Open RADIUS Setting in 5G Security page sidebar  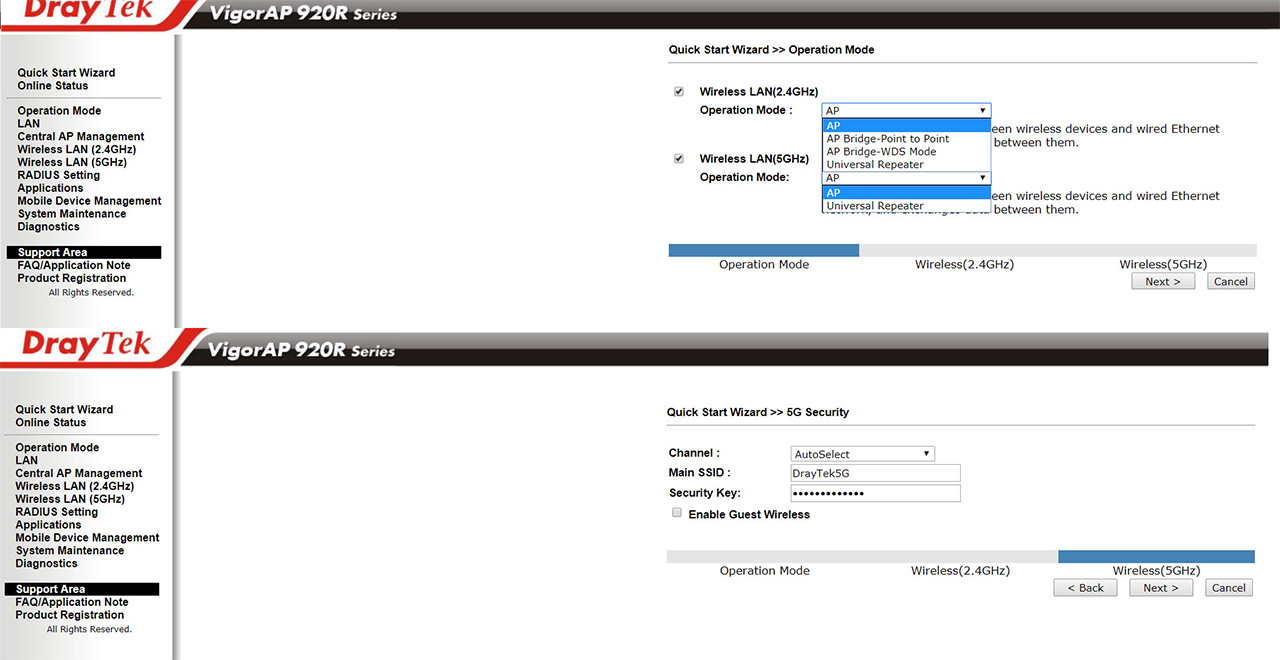[x=57, y=512]
